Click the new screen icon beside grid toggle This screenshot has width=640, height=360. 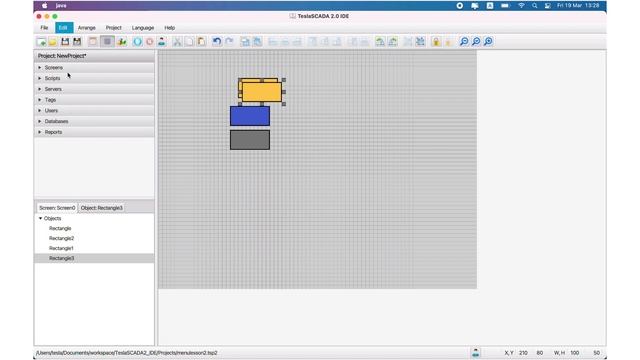pos(93,42)
